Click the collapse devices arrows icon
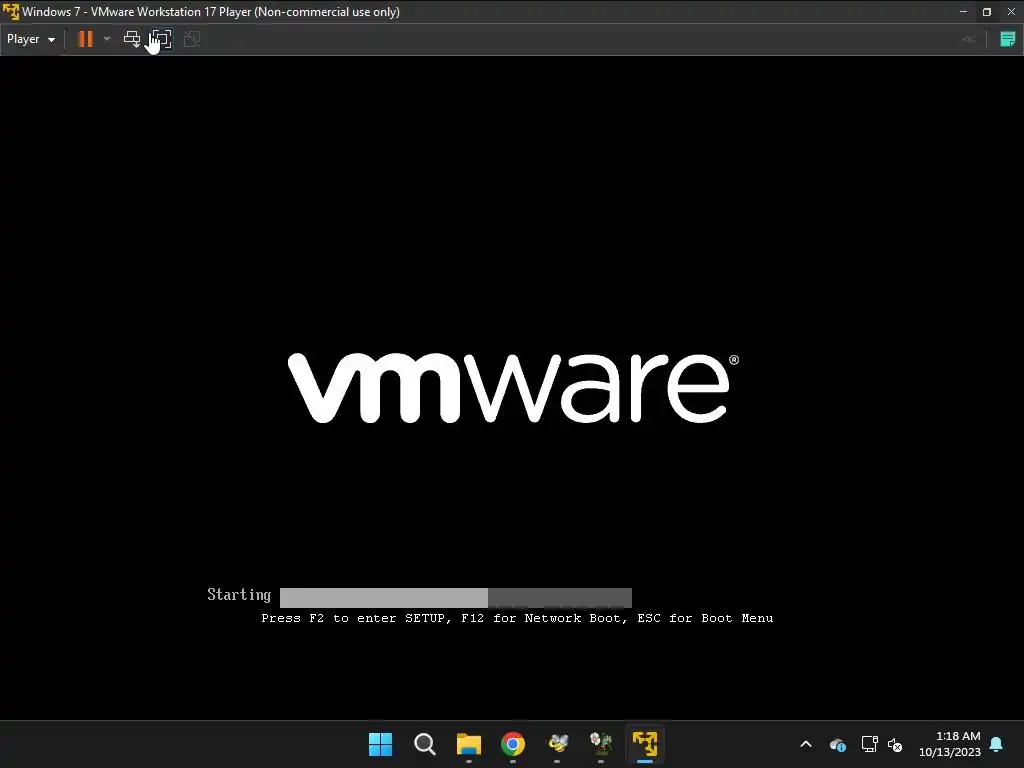Screen dimensions: 1024x768 968,39
